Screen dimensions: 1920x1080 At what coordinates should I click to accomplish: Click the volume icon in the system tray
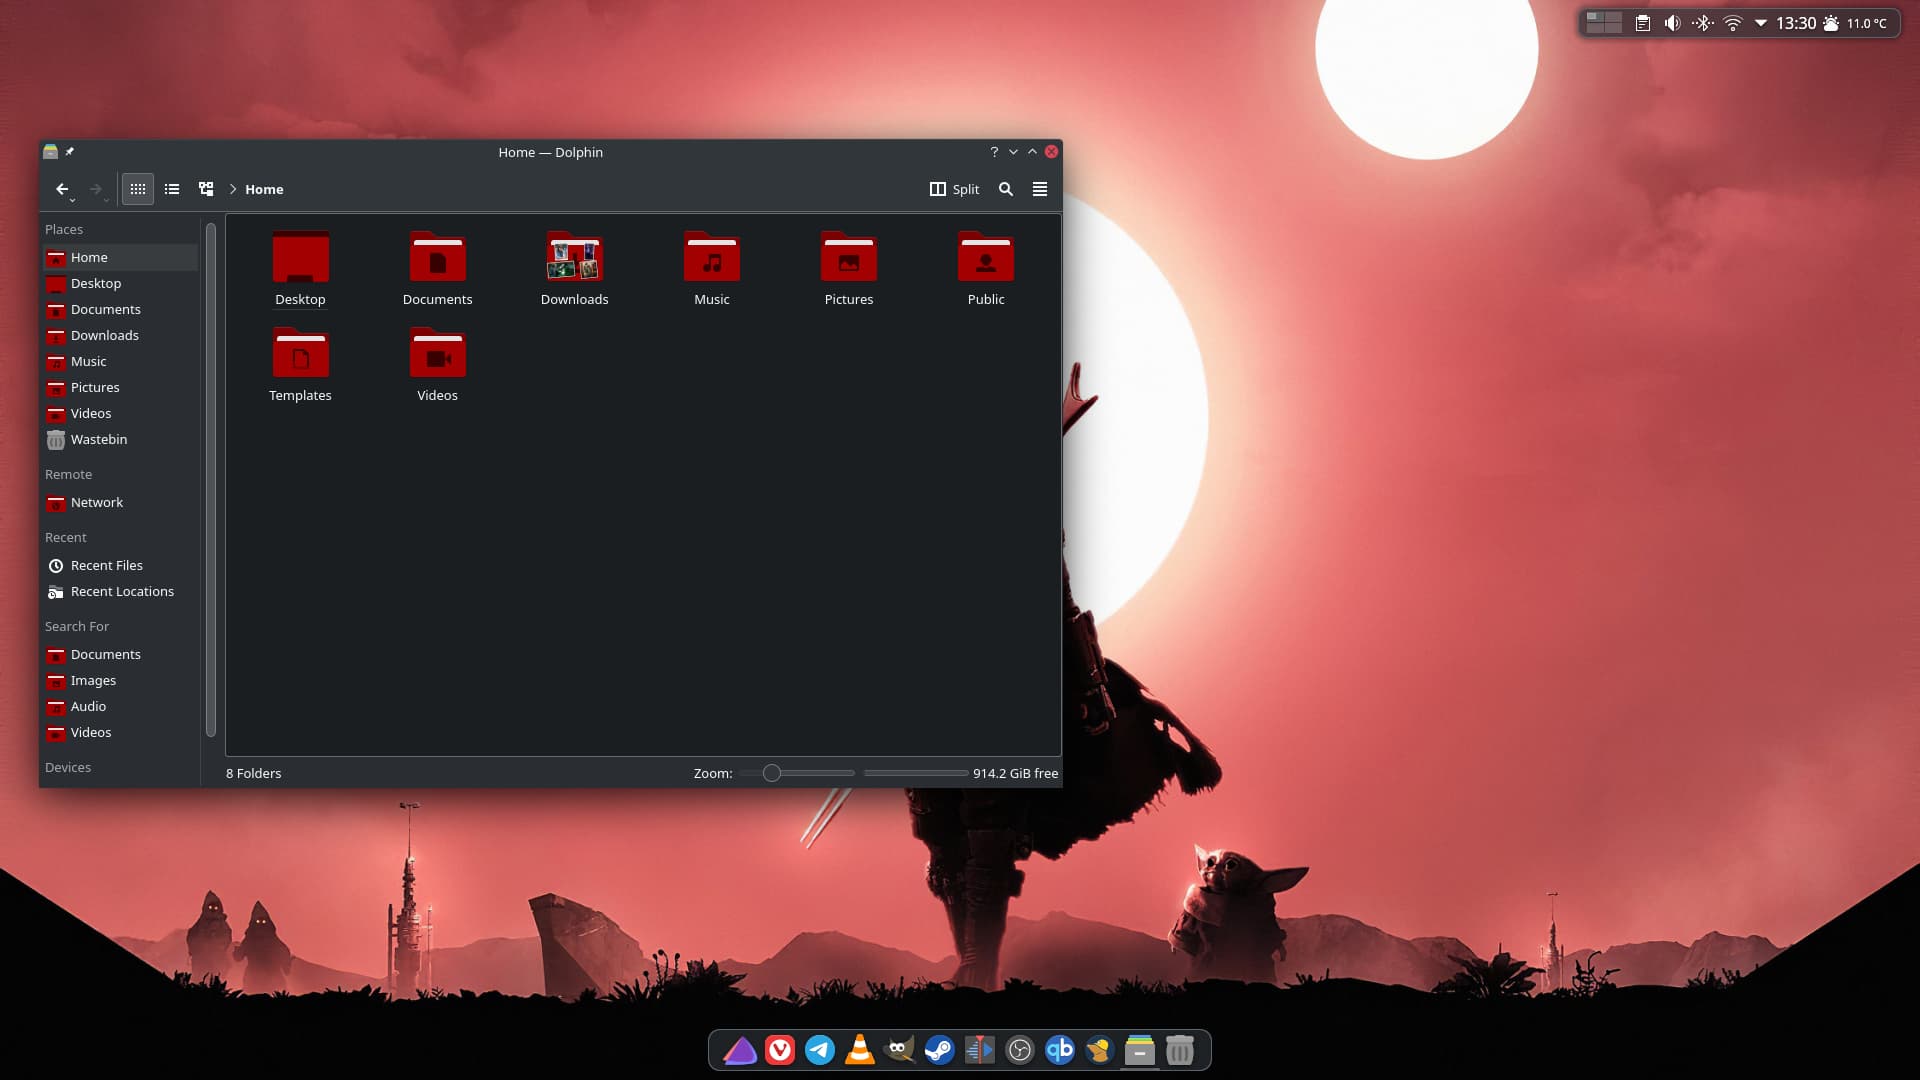[x=1671, y=22]
